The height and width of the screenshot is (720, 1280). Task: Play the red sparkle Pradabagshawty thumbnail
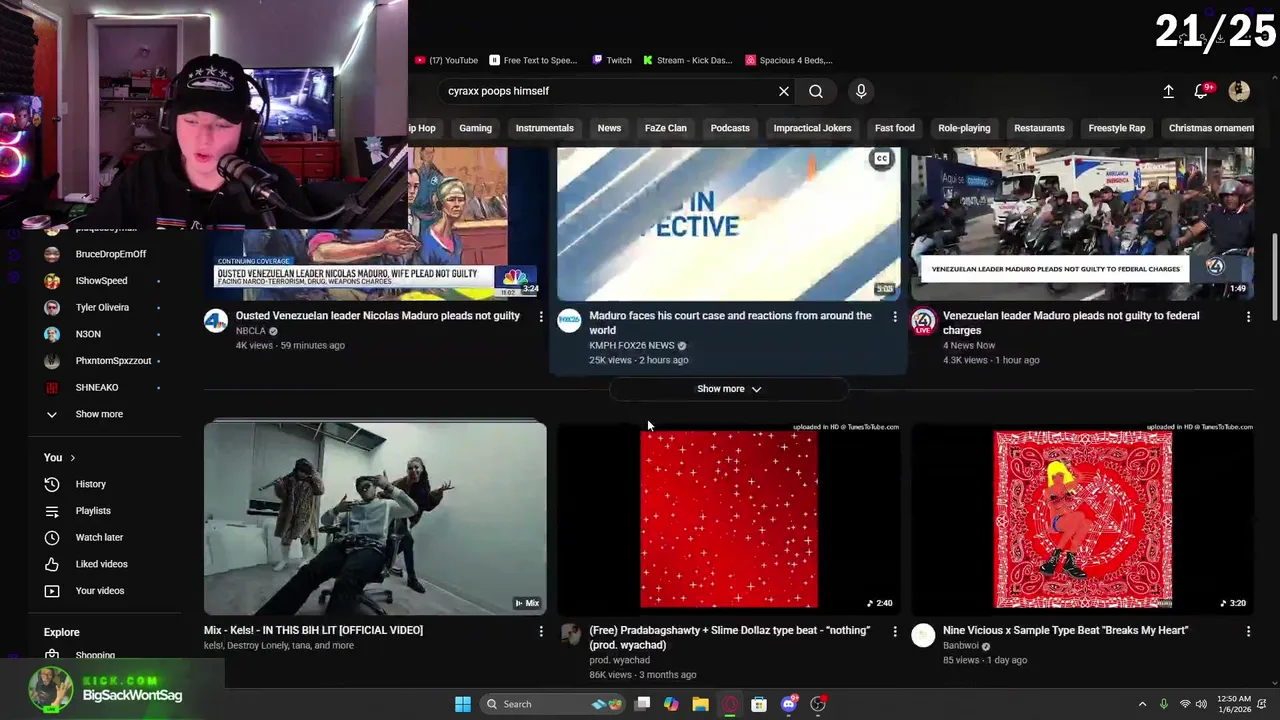729,518
